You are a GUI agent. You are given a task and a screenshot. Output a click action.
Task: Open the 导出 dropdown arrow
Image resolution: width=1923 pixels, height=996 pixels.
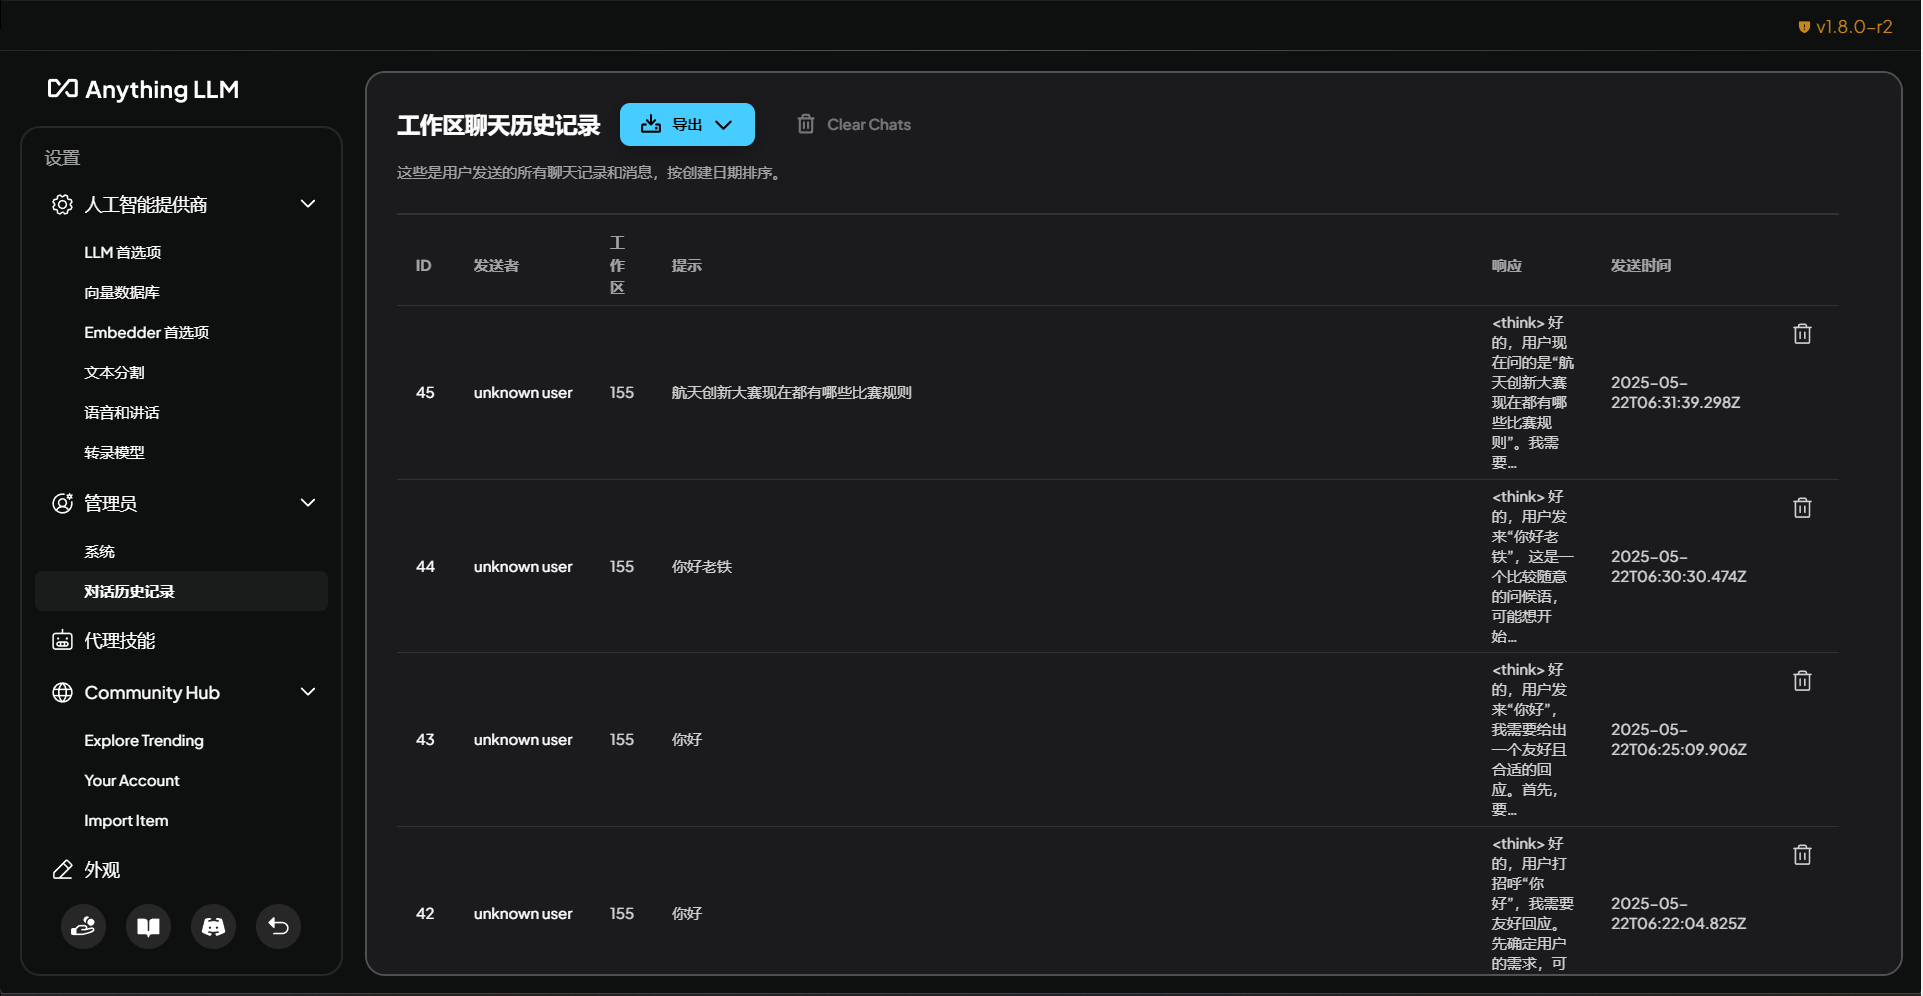(724, 125)
